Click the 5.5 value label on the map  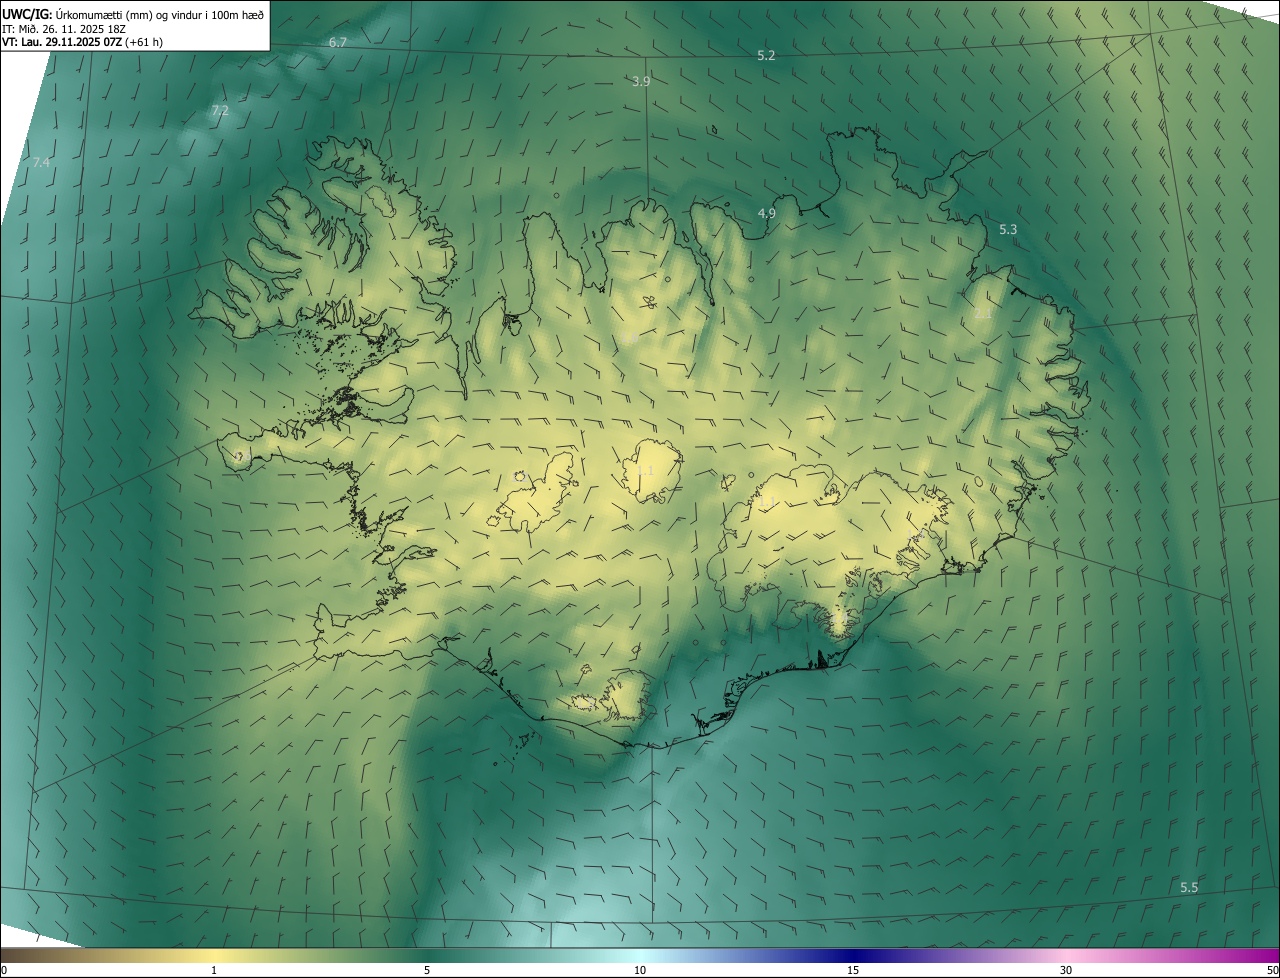1189,888
